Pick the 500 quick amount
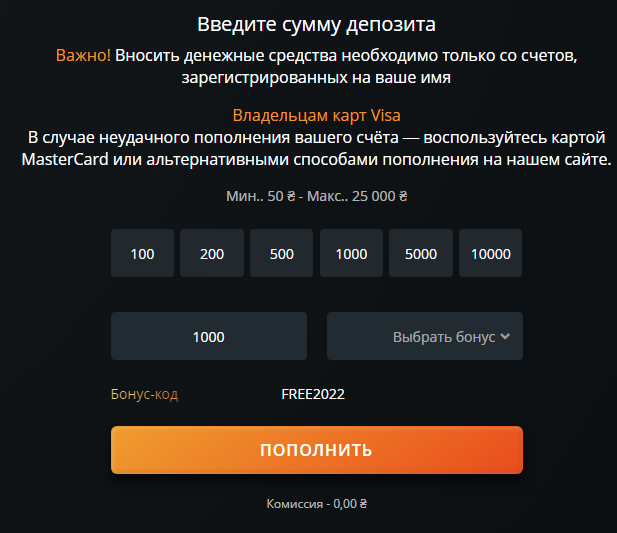Viewport: 617px width, 533px height. [x=282, y=253]
